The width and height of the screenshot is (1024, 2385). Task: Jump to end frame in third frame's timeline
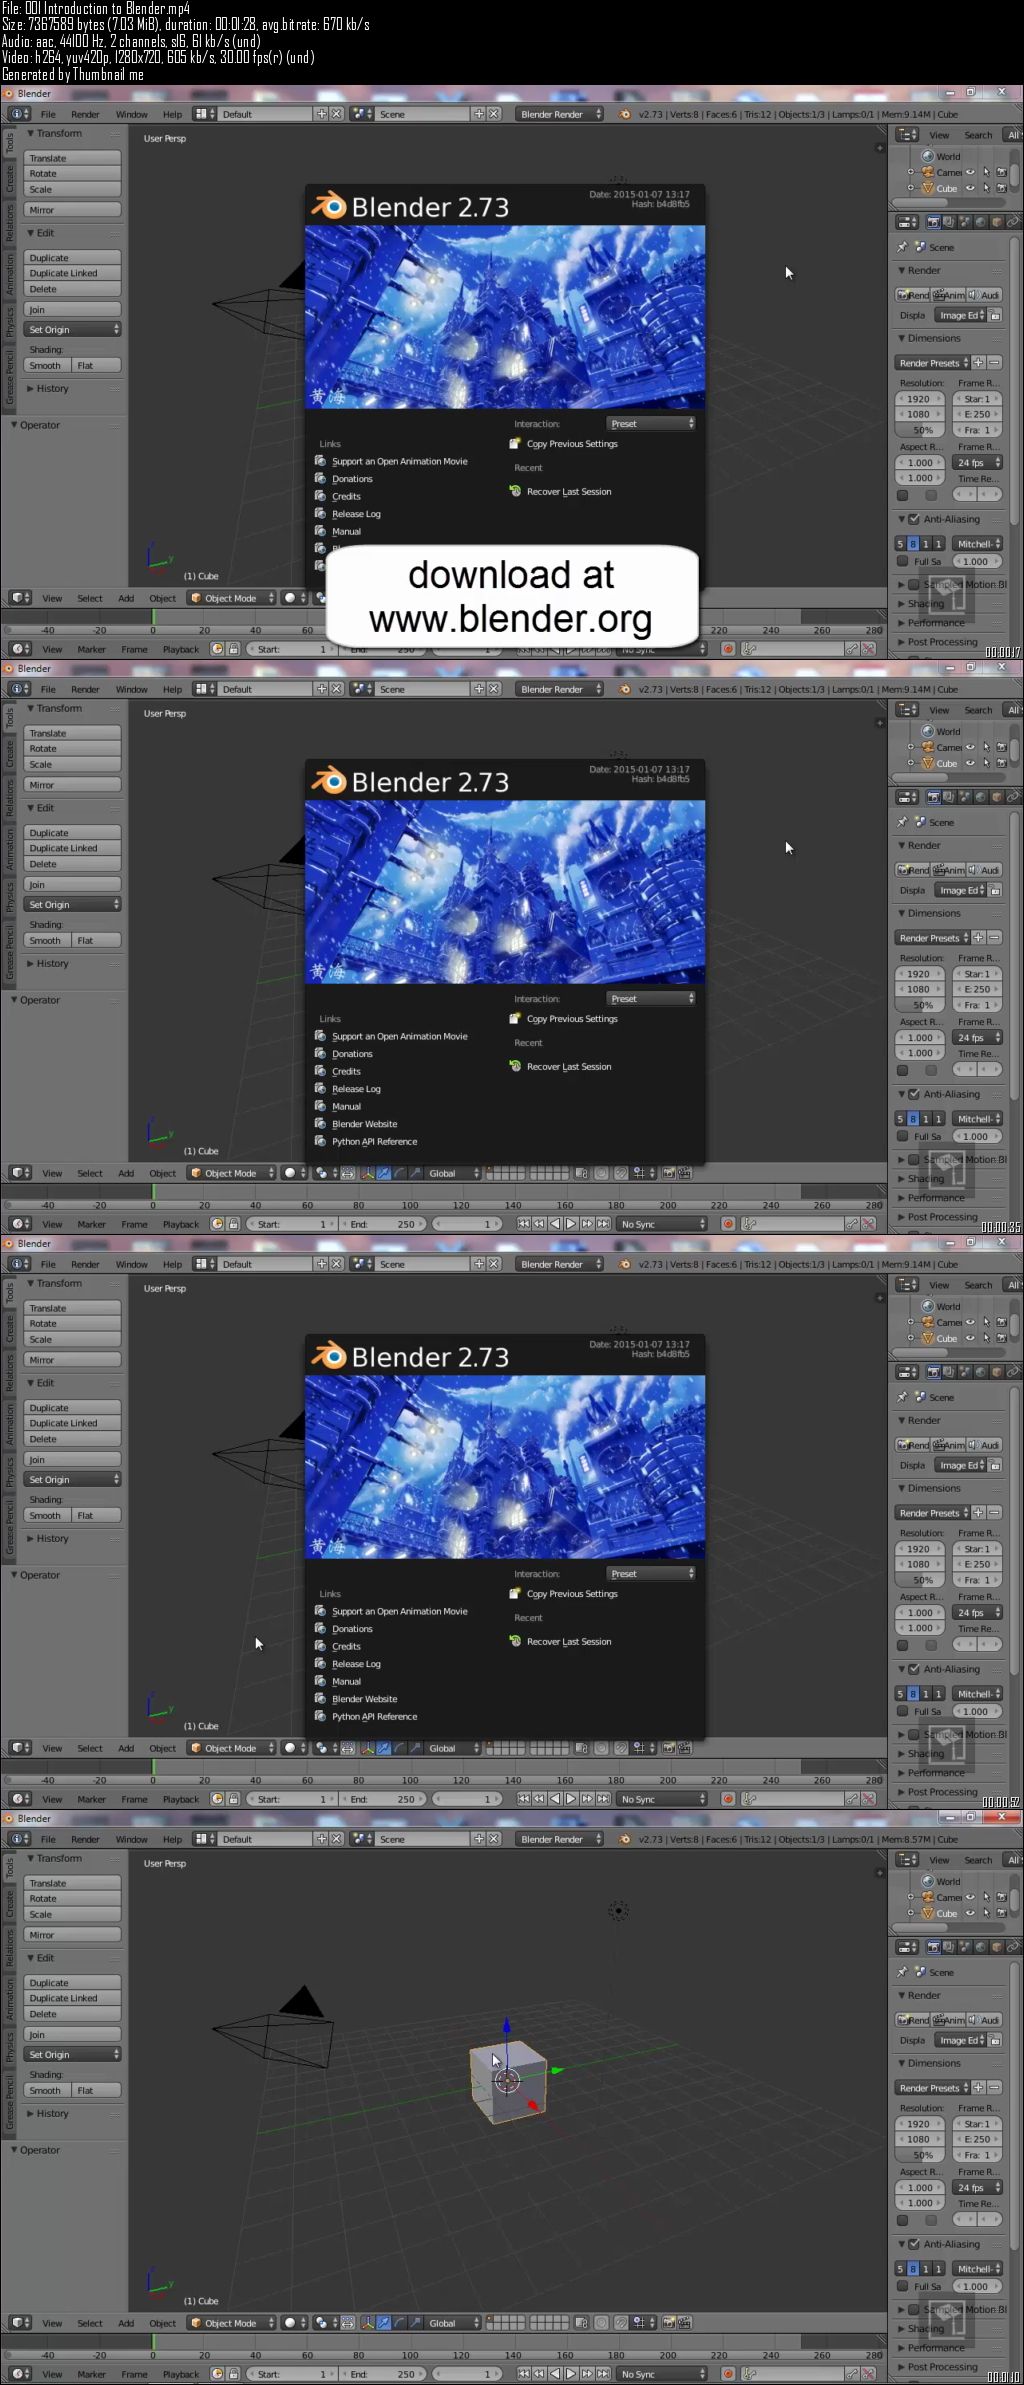click(603, 1799)
